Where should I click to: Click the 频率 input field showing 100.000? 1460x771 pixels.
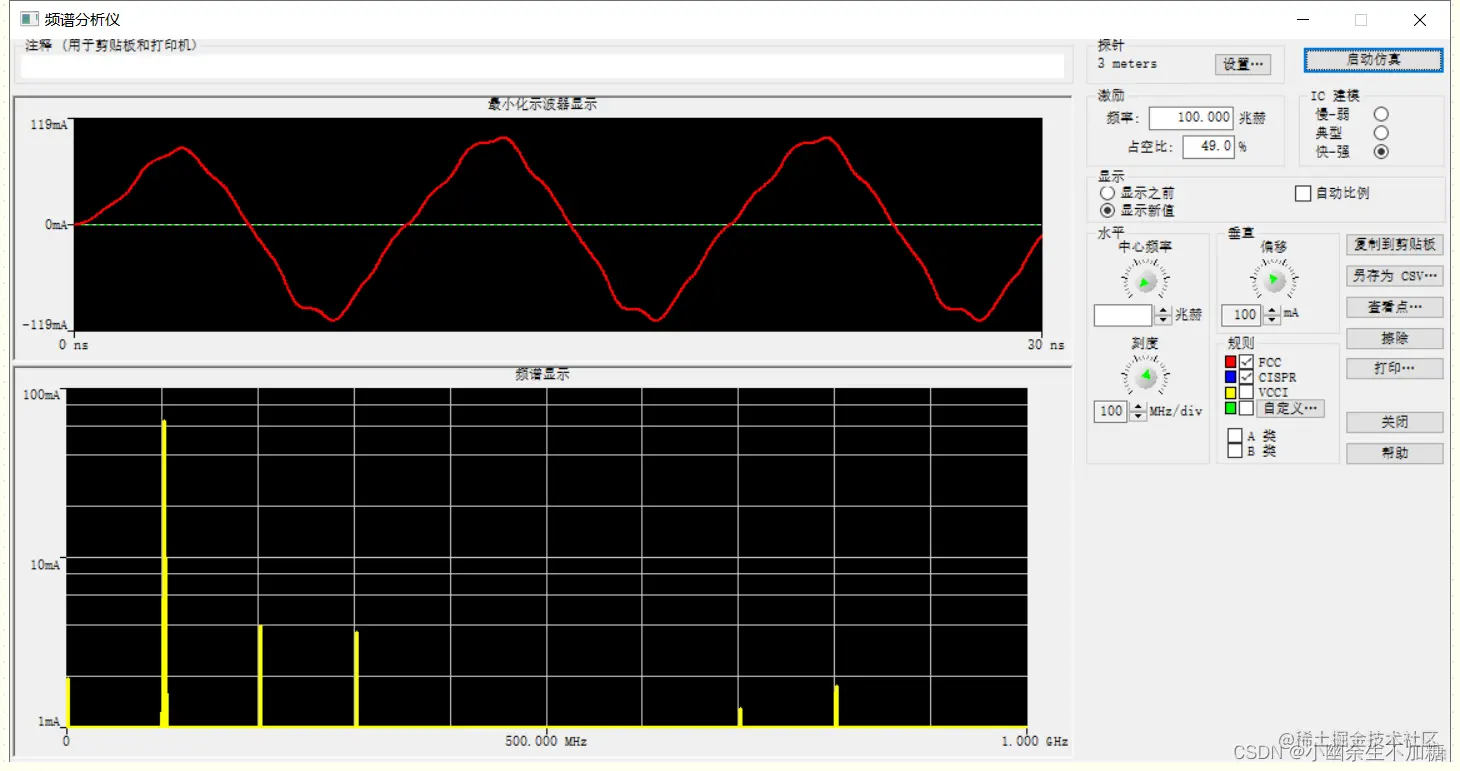point(1190,118)
